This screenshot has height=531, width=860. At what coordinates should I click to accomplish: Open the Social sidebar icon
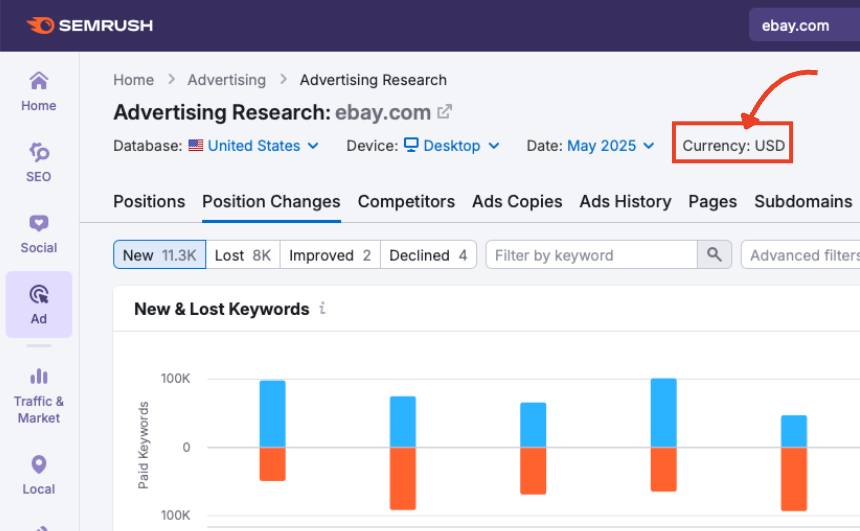pos(39,232)
